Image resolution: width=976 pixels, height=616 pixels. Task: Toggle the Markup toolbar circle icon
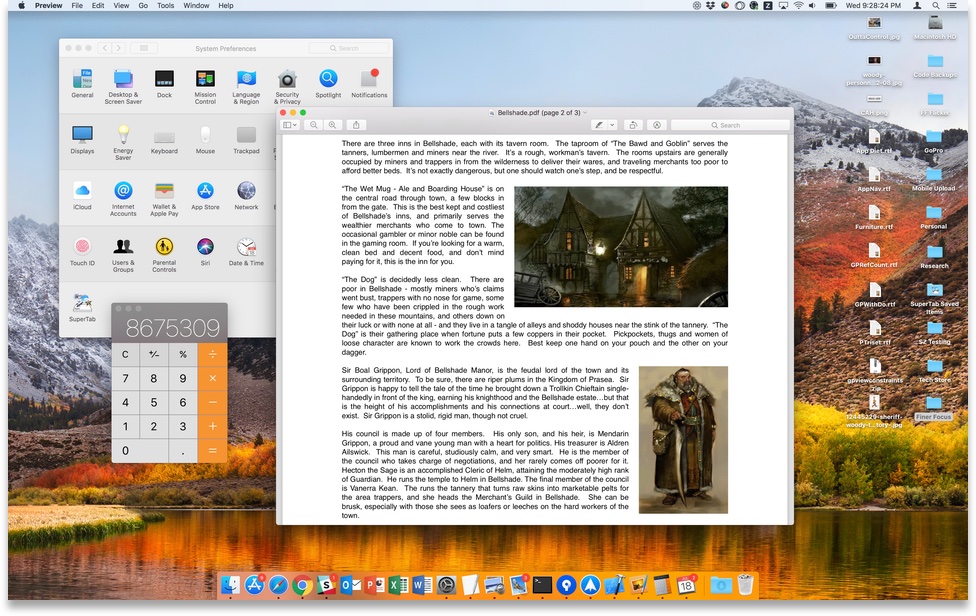657,125
